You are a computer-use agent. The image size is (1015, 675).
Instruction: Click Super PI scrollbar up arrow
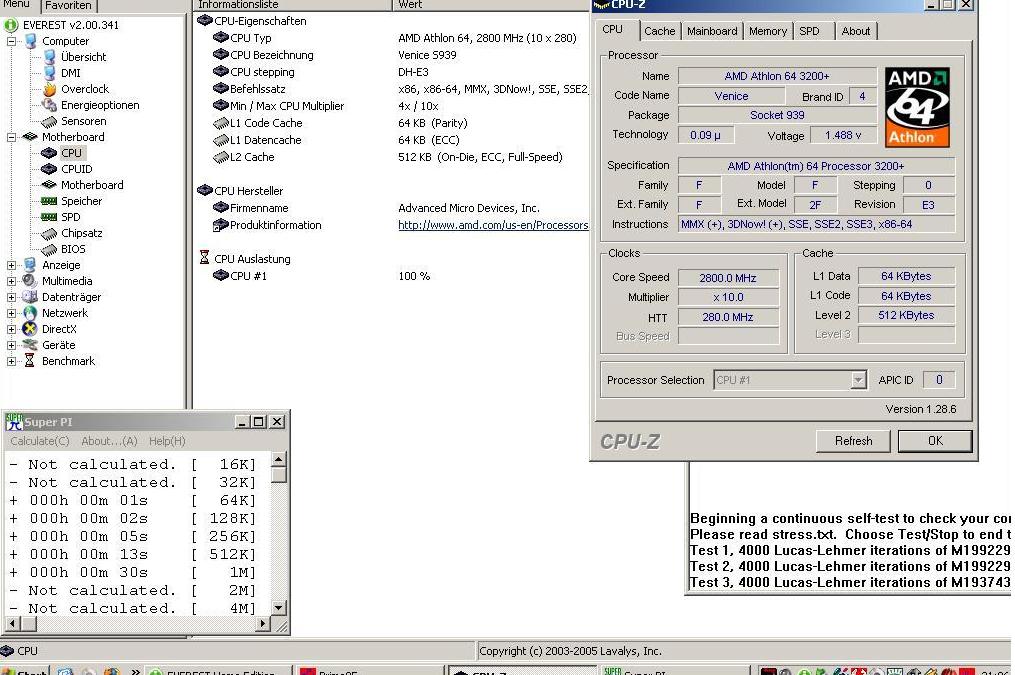278,459
